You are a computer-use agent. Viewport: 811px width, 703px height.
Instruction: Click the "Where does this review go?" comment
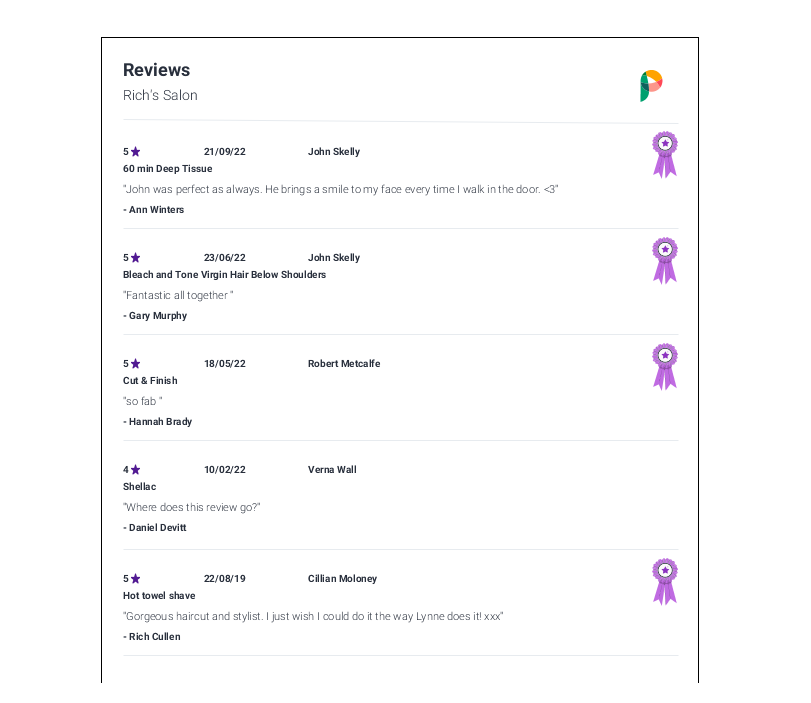pos(191,507)
